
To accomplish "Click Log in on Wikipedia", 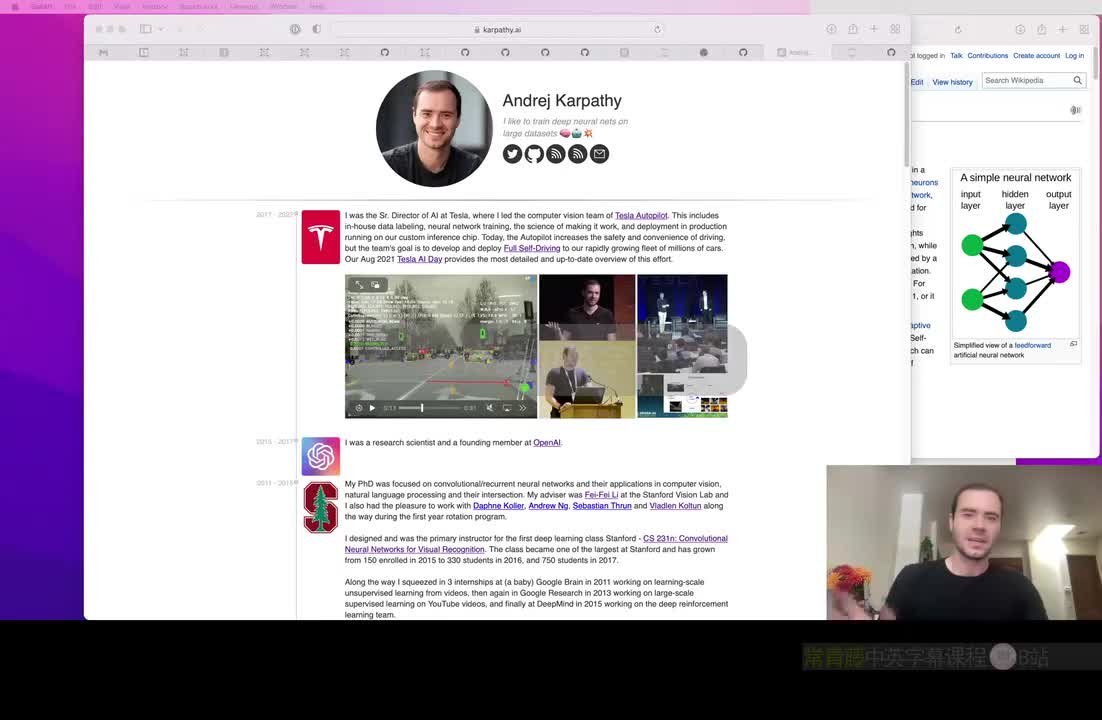I will tap(1074, 56).
